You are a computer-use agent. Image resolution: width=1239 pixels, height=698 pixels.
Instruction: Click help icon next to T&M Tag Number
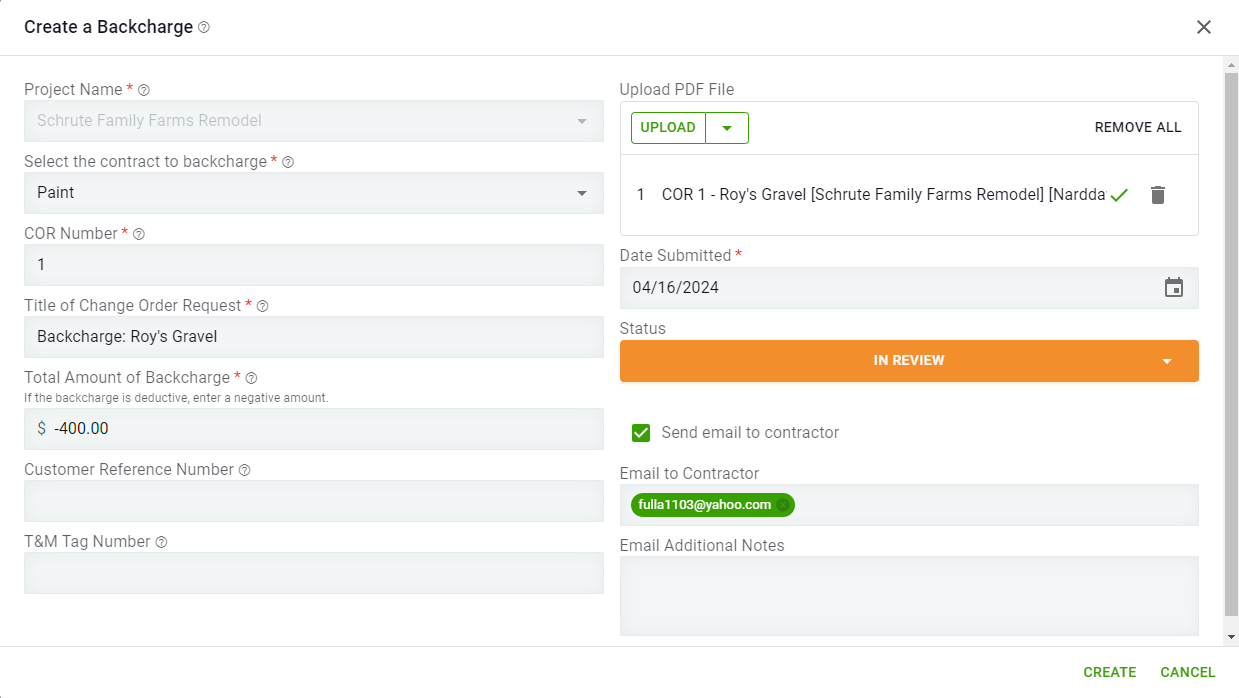161,542
